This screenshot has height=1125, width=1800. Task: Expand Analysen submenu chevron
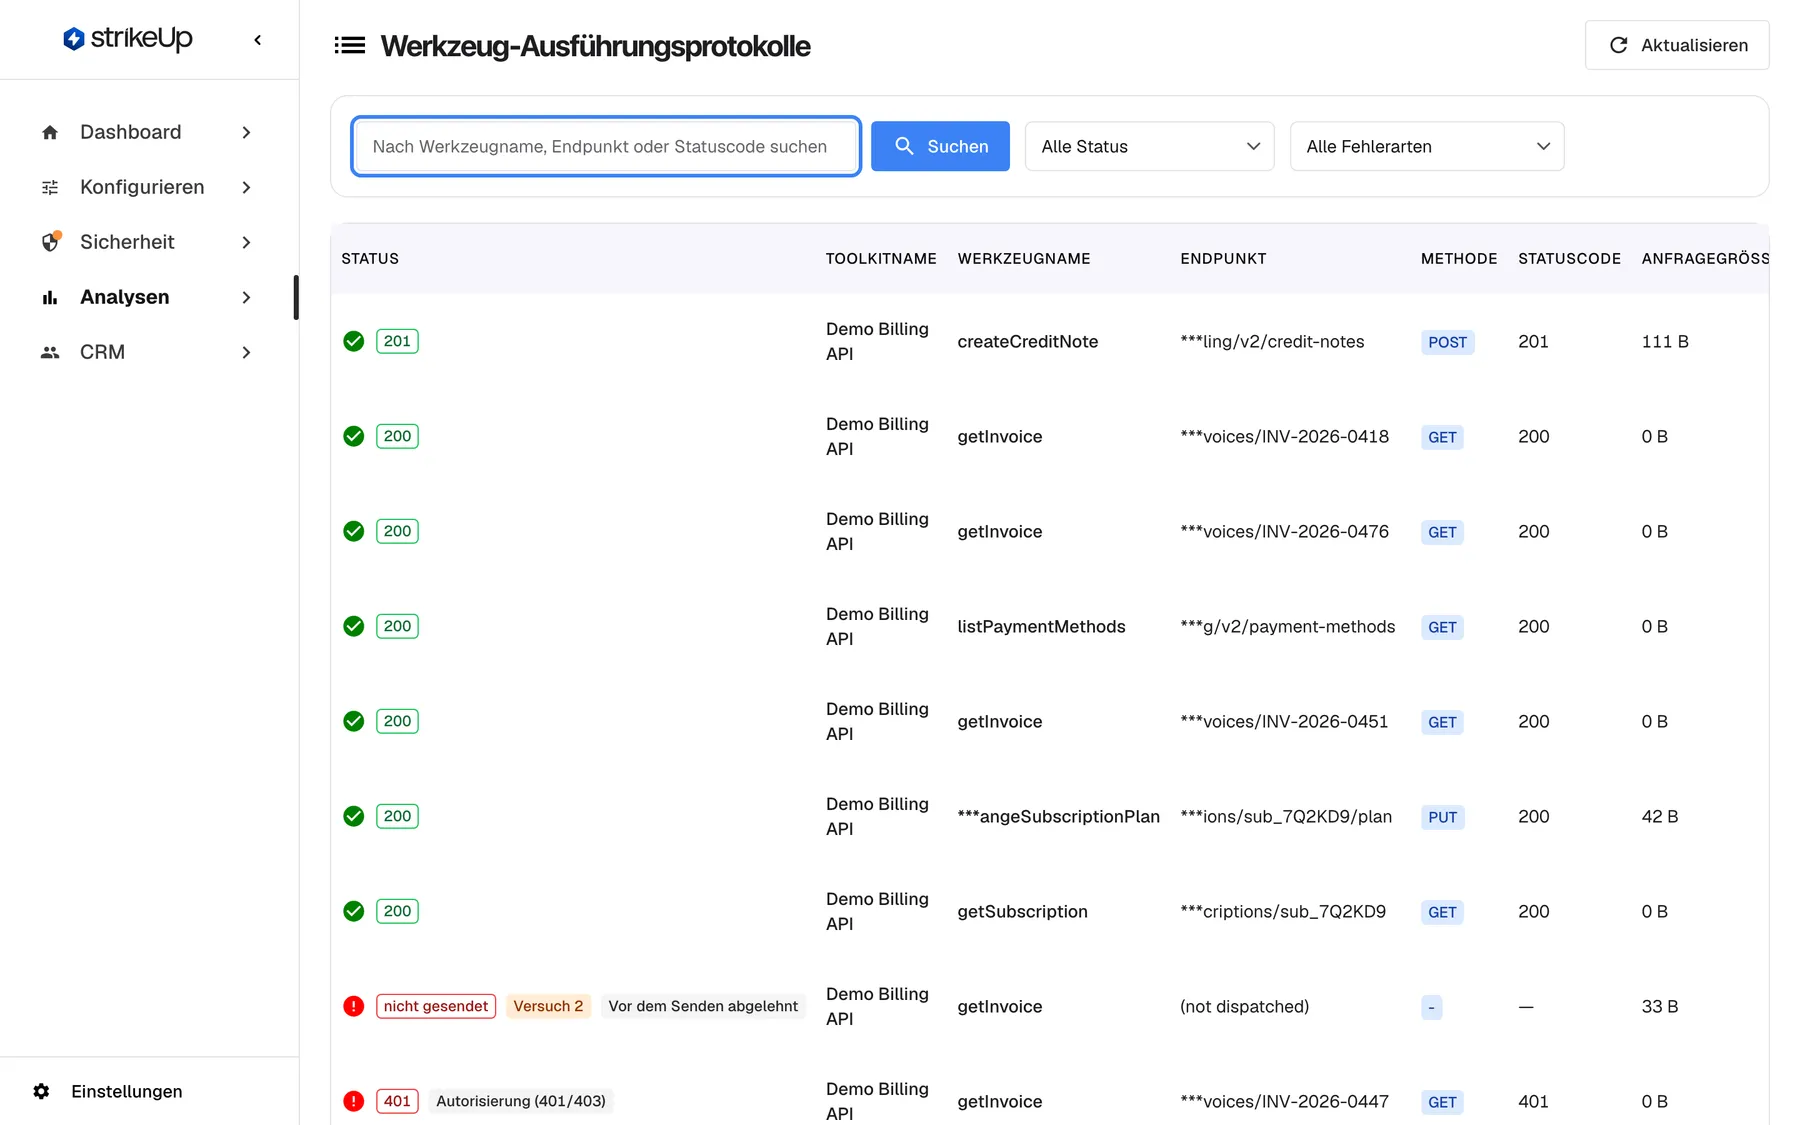246,297
